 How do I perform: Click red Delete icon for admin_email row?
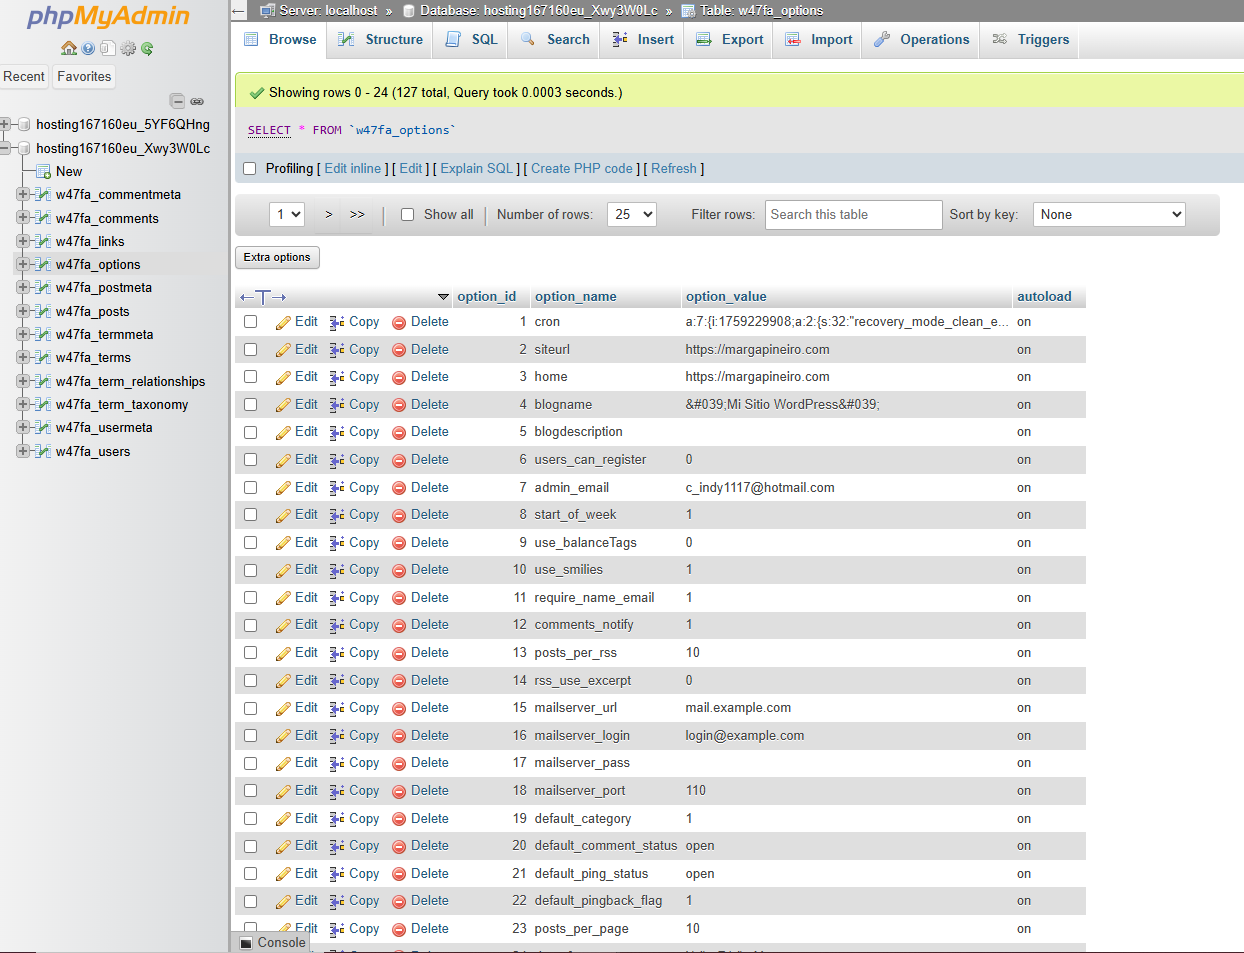pos(399,488)
